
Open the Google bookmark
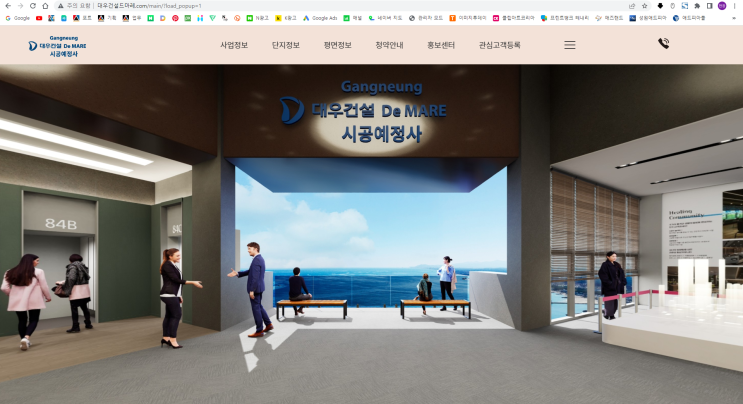(x=18, y=18)
